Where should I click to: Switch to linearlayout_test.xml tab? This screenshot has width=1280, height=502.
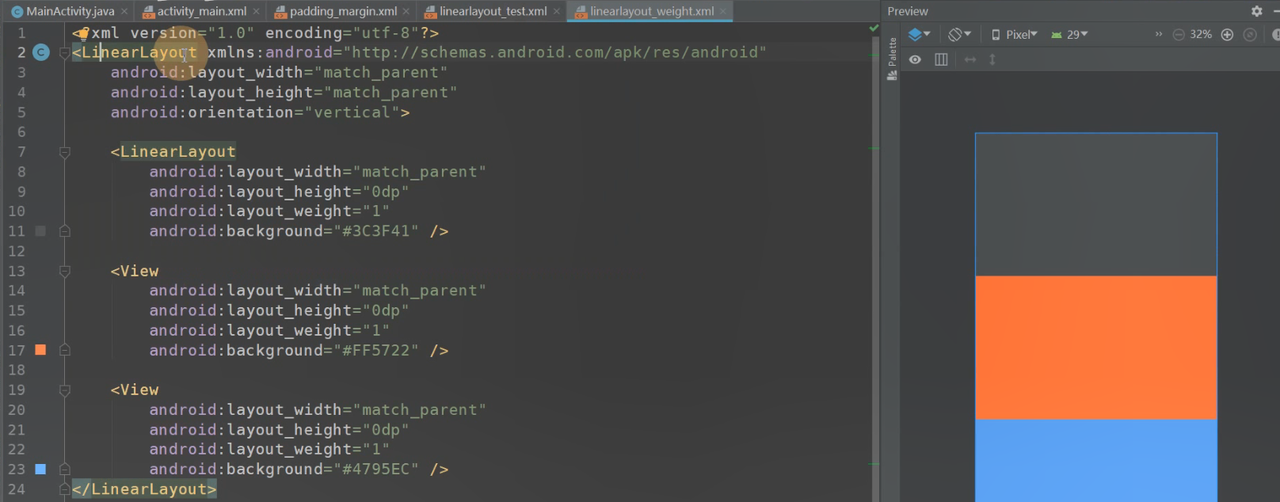pos(491,11)
